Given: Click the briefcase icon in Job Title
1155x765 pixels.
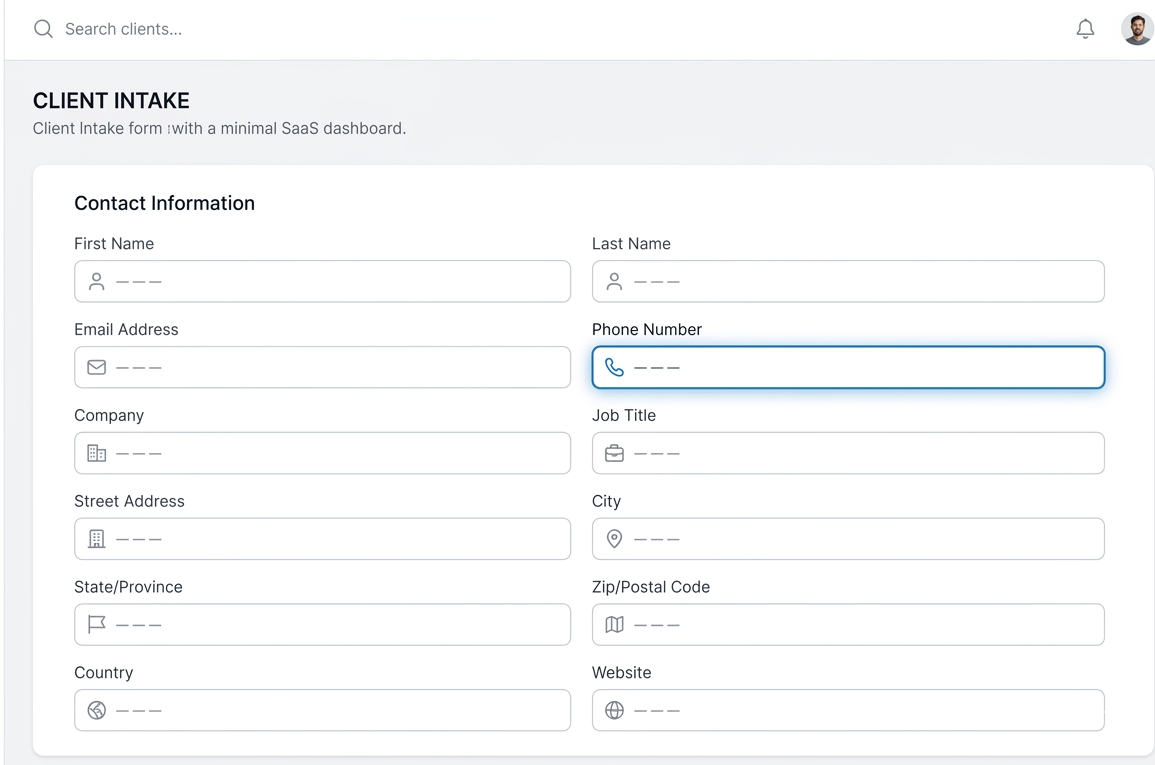Looking at the screenshot, I should click(615, 454).
